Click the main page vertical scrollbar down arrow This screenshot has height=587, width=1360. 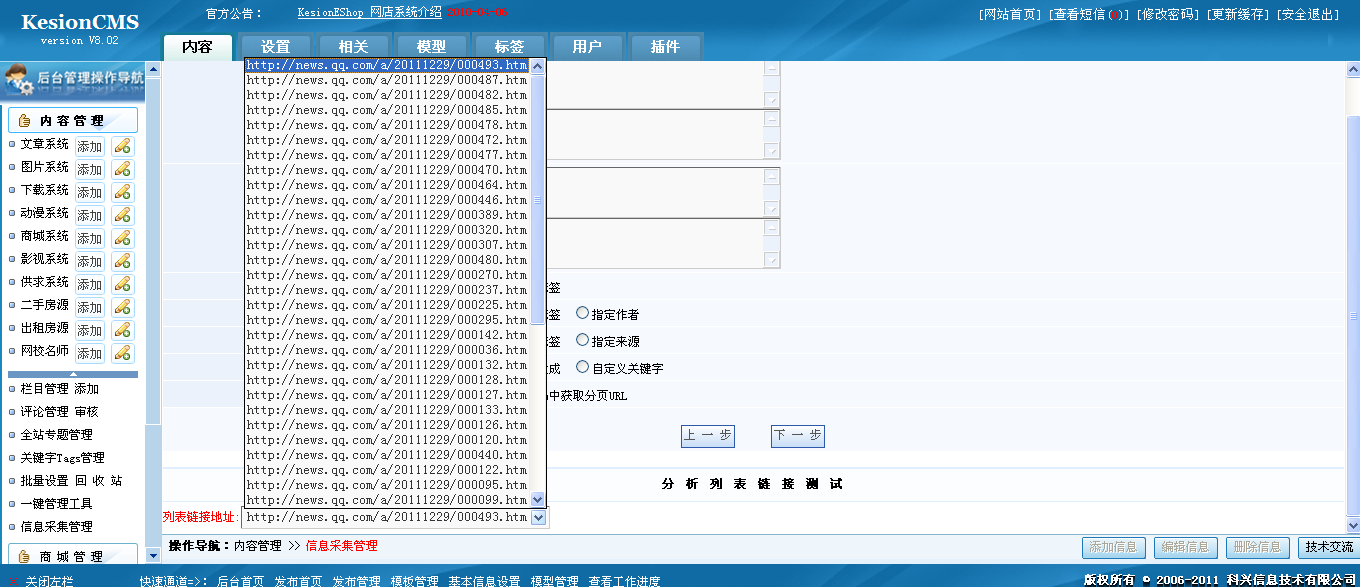(1353, 525)
